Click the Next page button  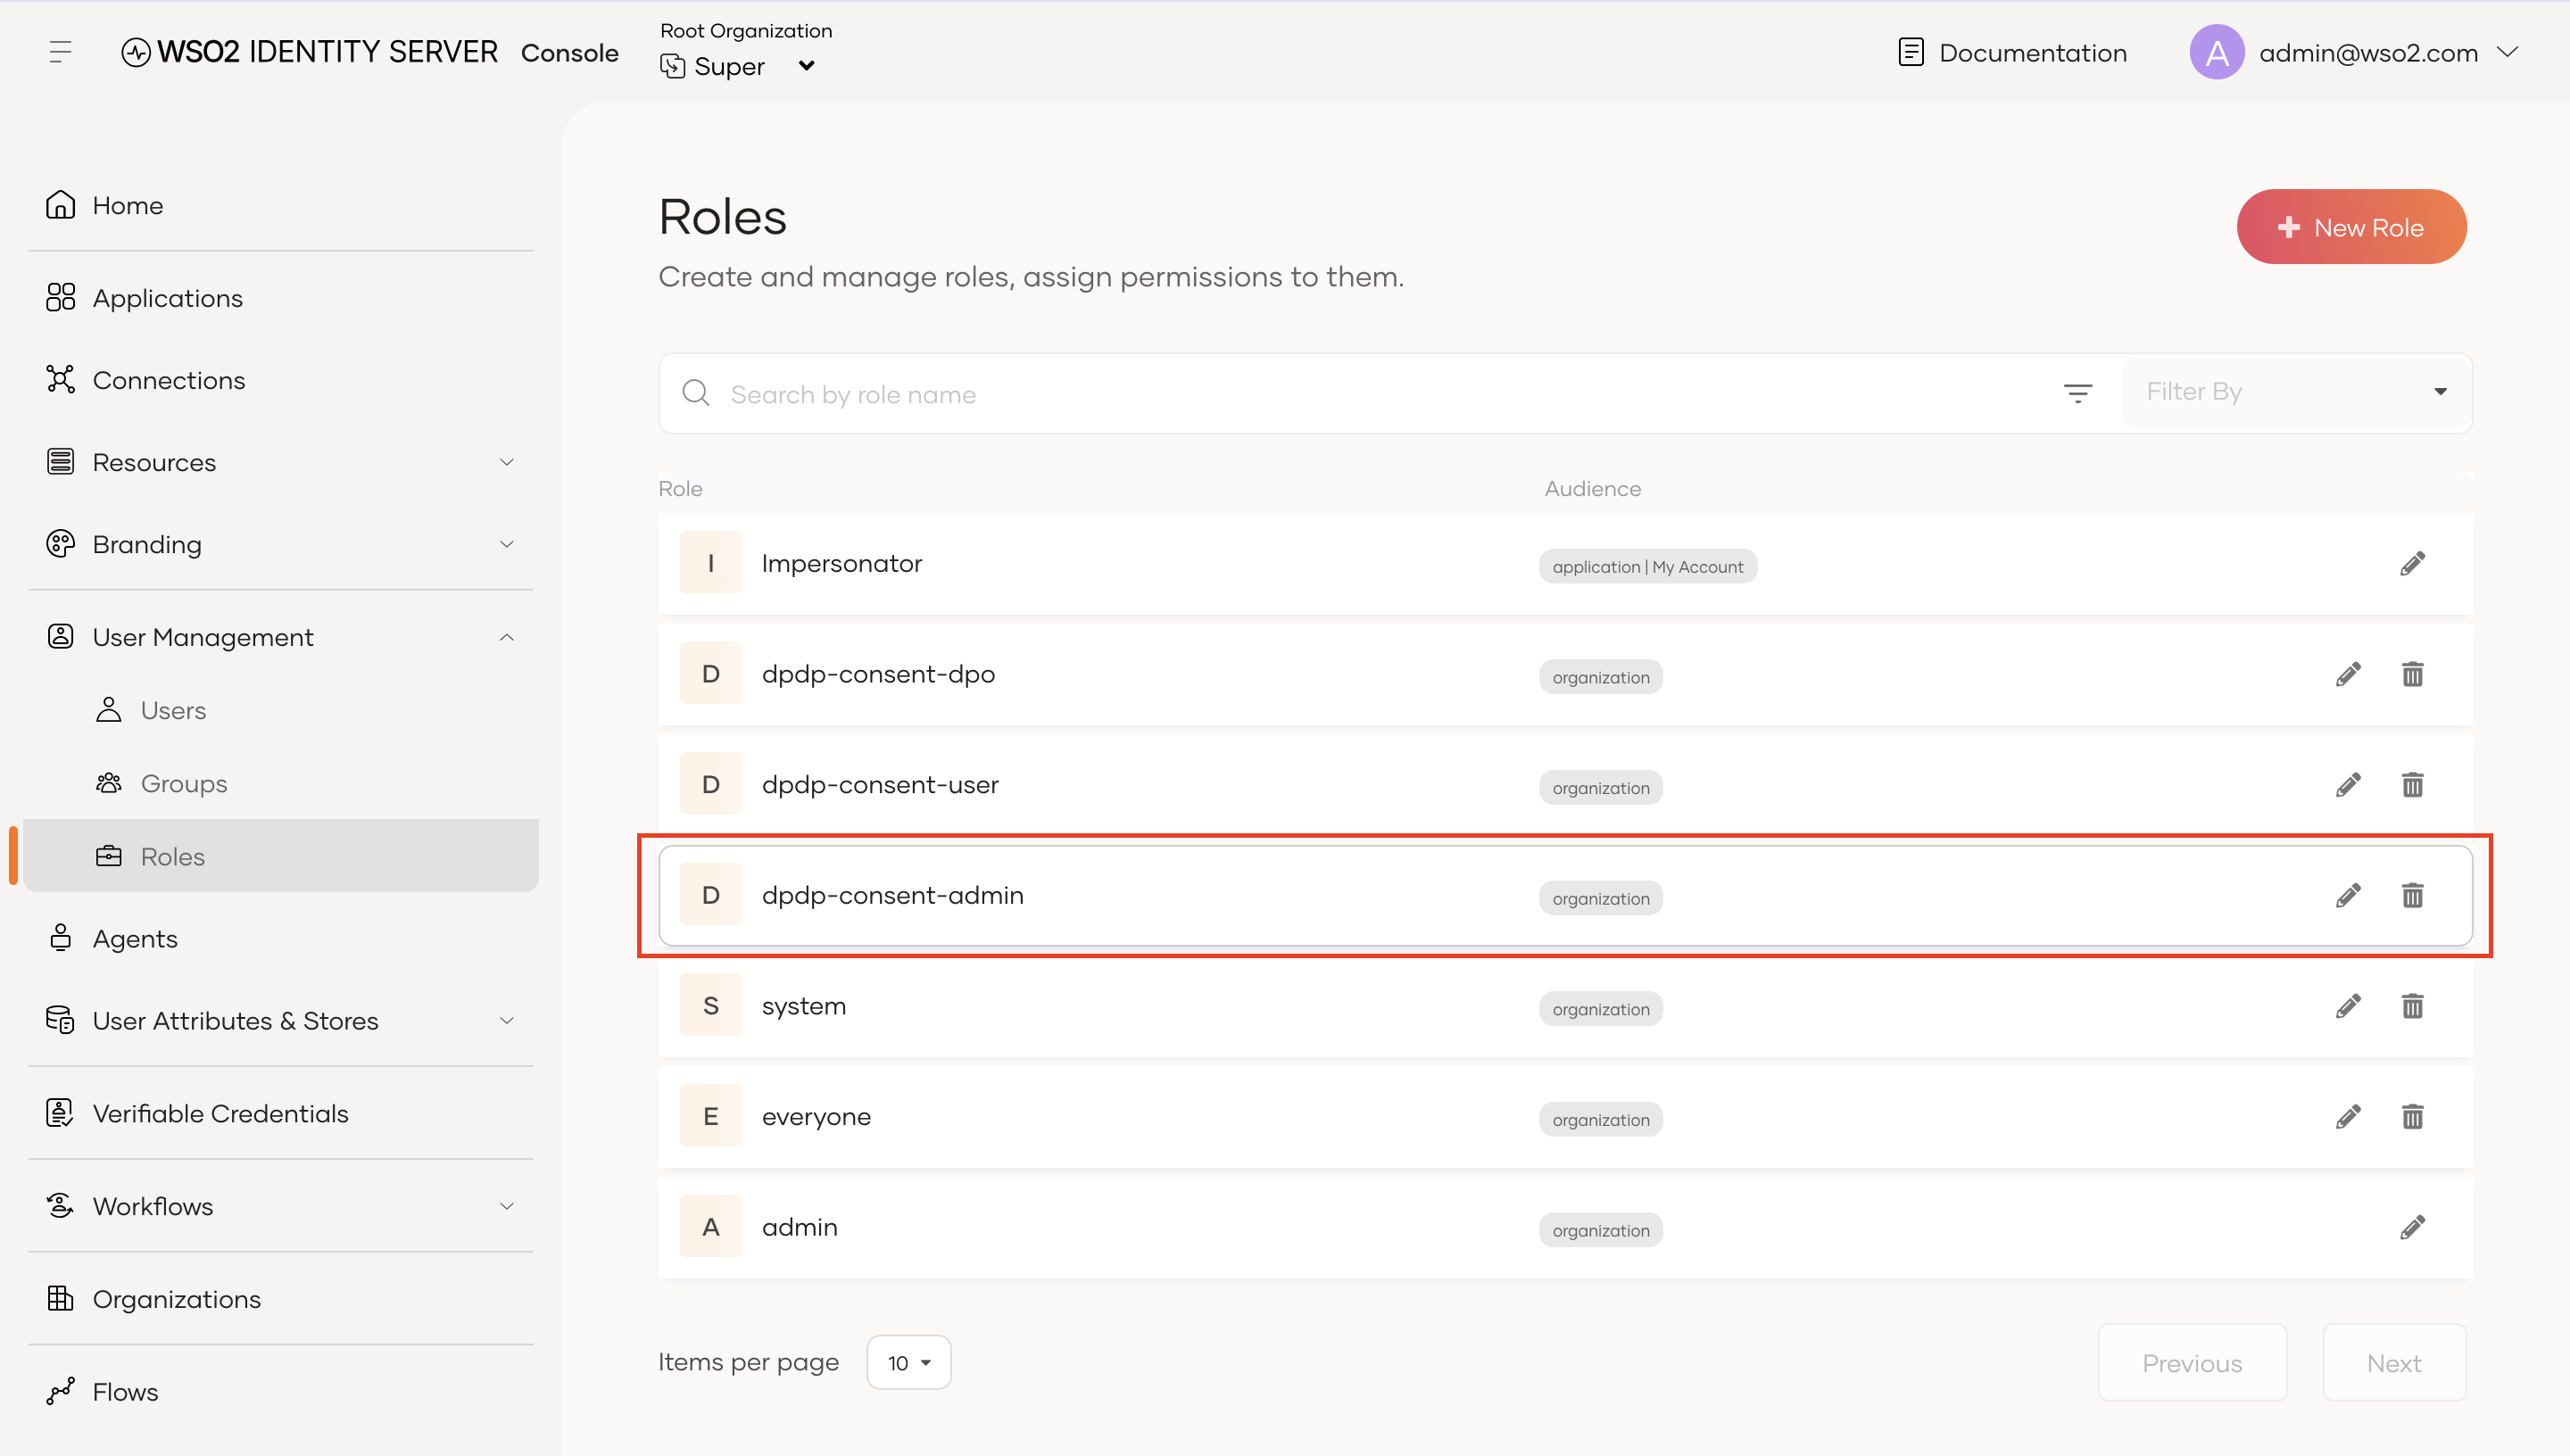(2394, 1363)
